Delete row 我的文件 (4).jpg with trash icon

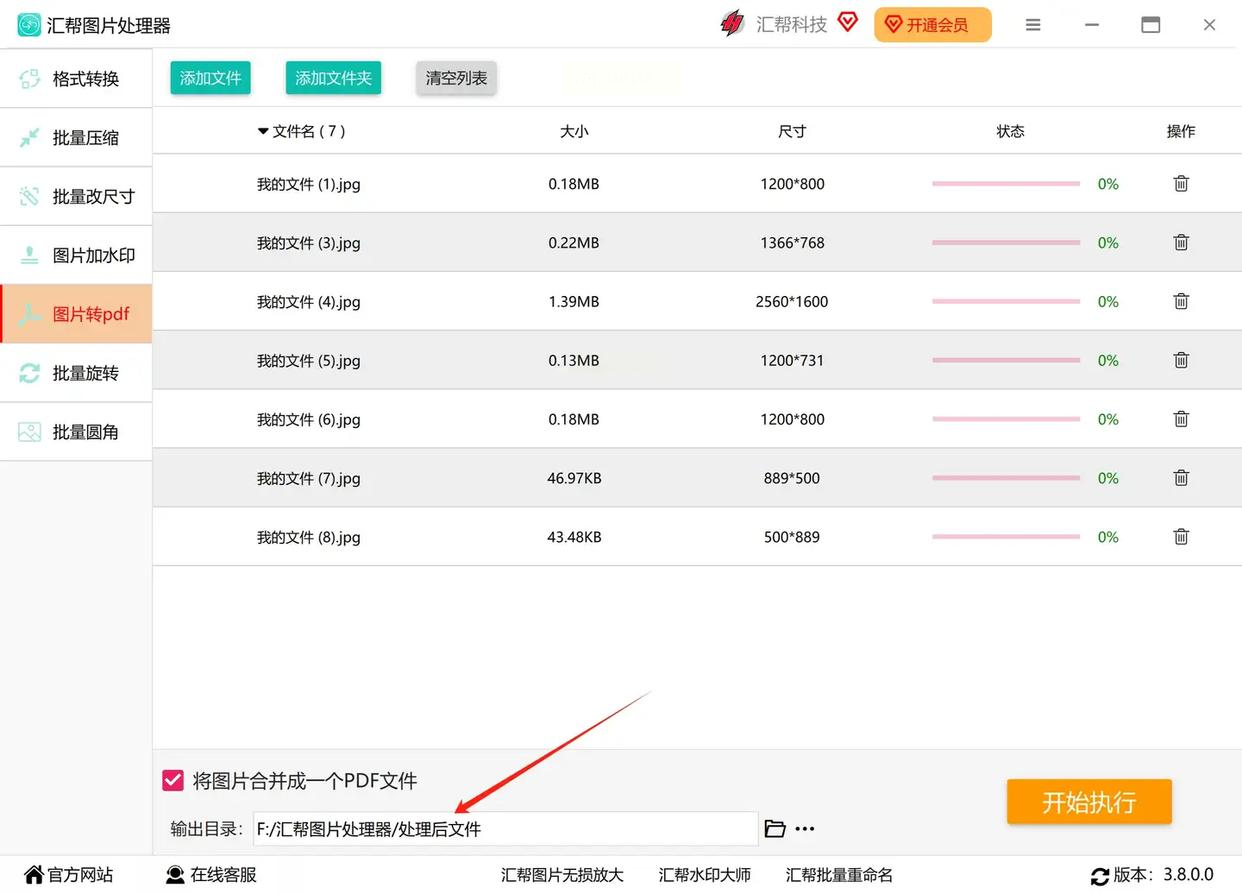click(x=1181, y=301)
